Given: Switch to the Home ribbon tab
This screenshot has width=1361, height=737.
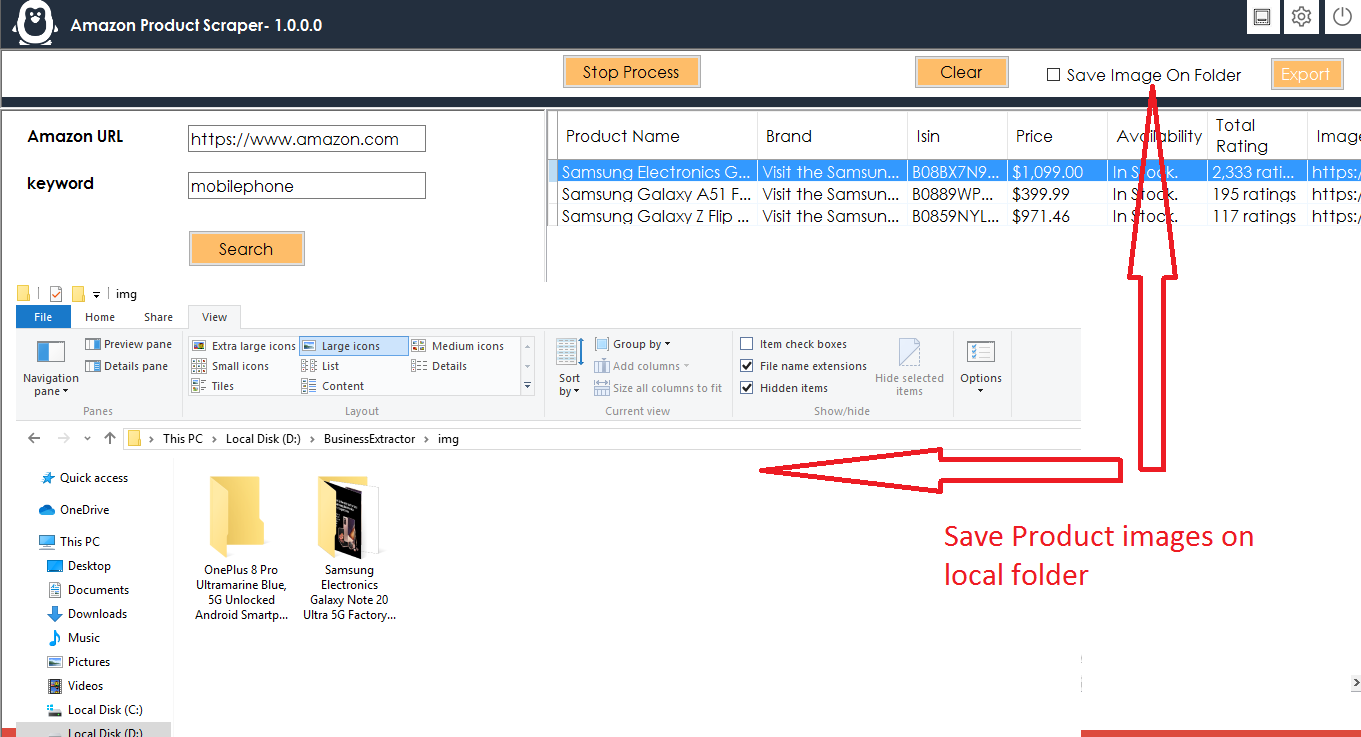Looking at the screenshot, I should (100, 317).
